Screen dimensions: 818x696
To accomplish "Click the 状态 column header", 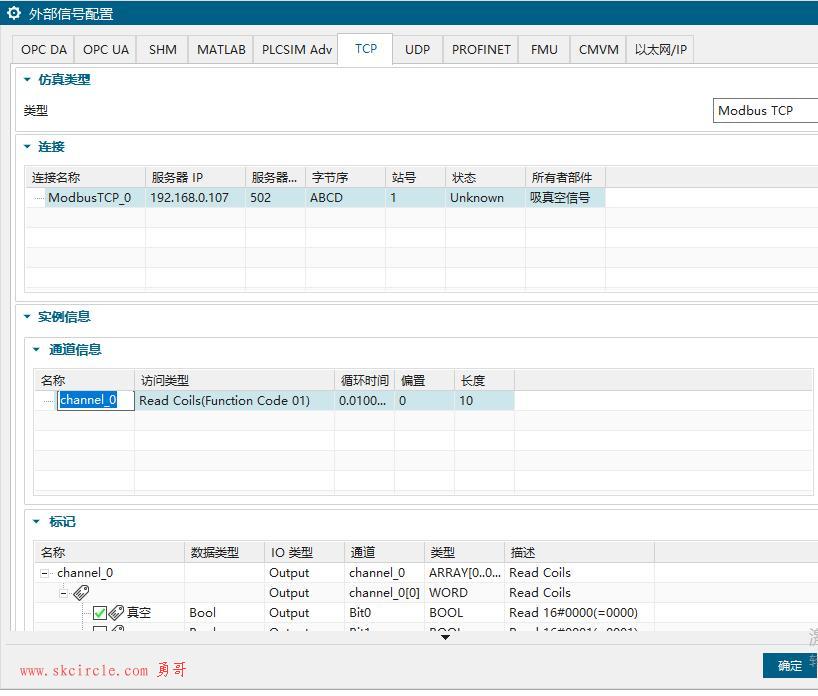I will (485, 178).
